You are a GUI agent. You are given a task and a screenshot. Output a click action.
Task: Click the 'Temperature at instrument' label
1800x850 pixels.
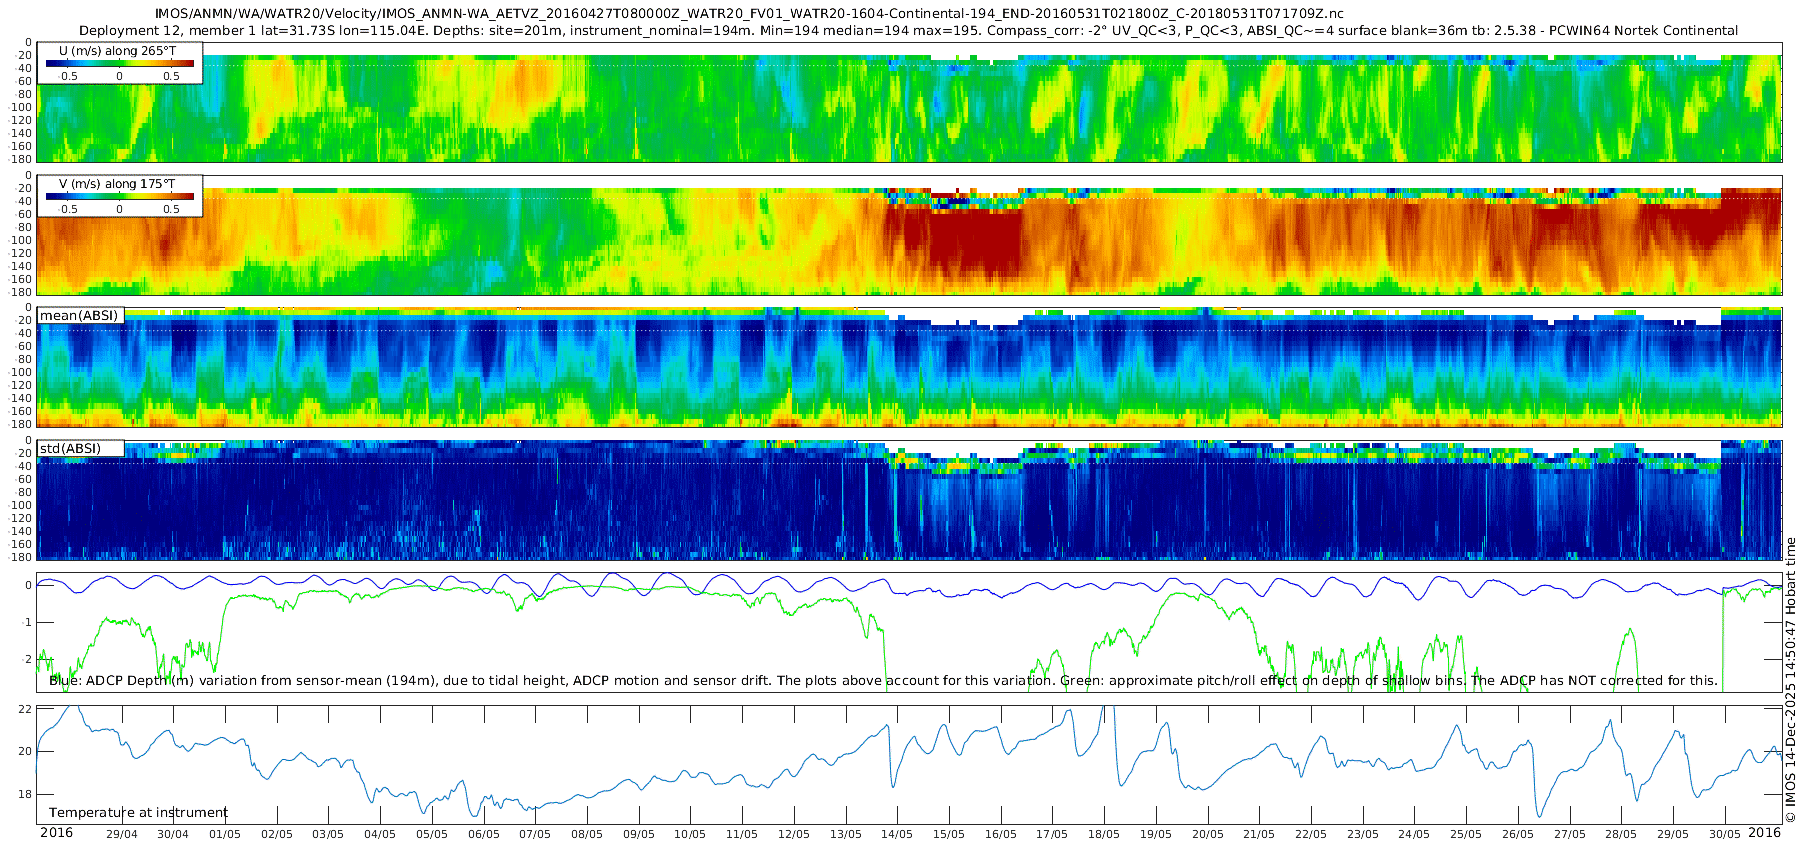tap(138, 813)
